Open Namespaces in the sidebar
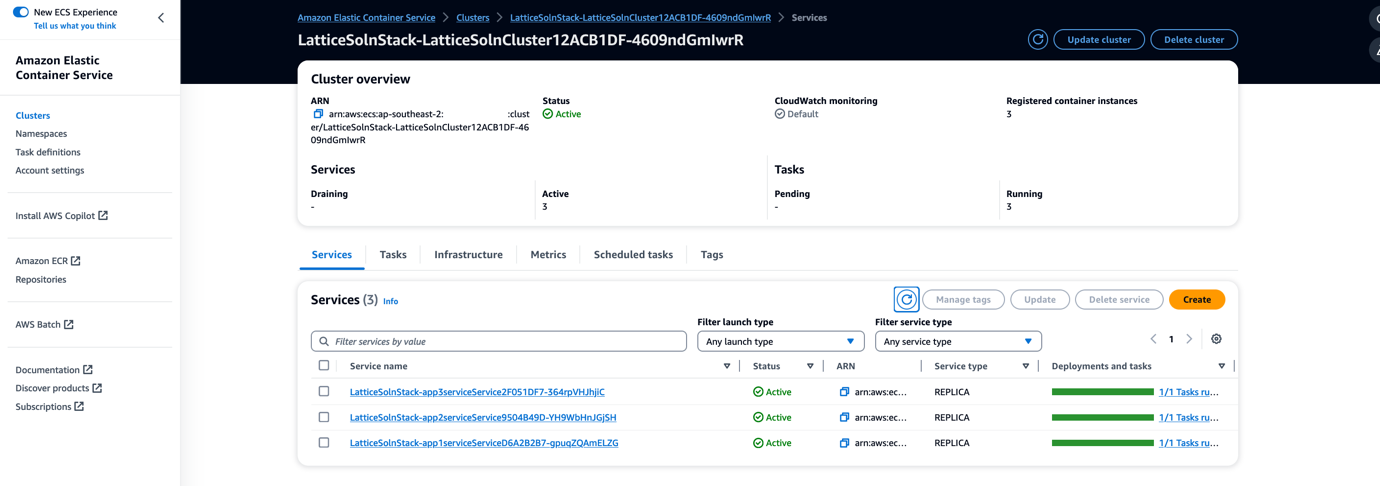The image size is (1380, 486). 41,133
